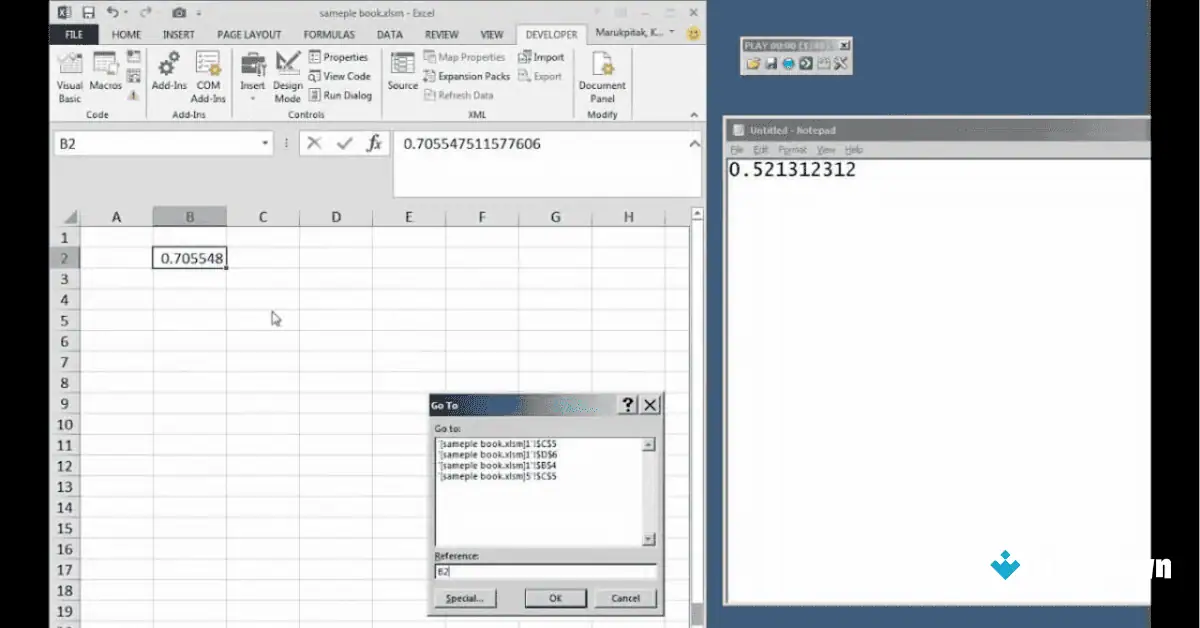Expand the formula bar with its chevron
The image size is (1200, 628).
pos(694,143)
